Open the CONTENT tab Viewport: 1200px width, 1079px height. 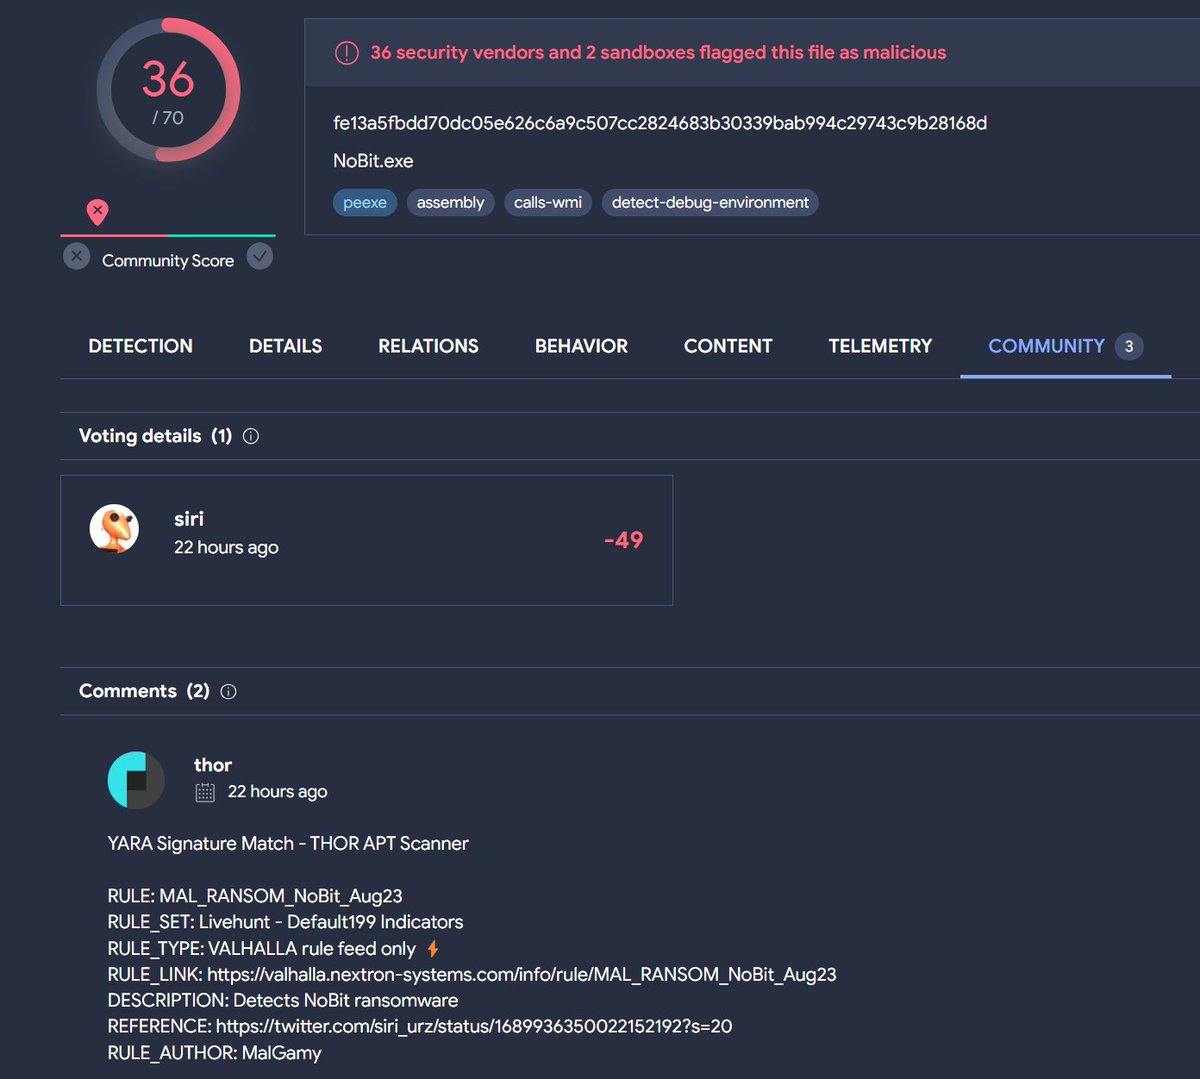pos(728,346)
